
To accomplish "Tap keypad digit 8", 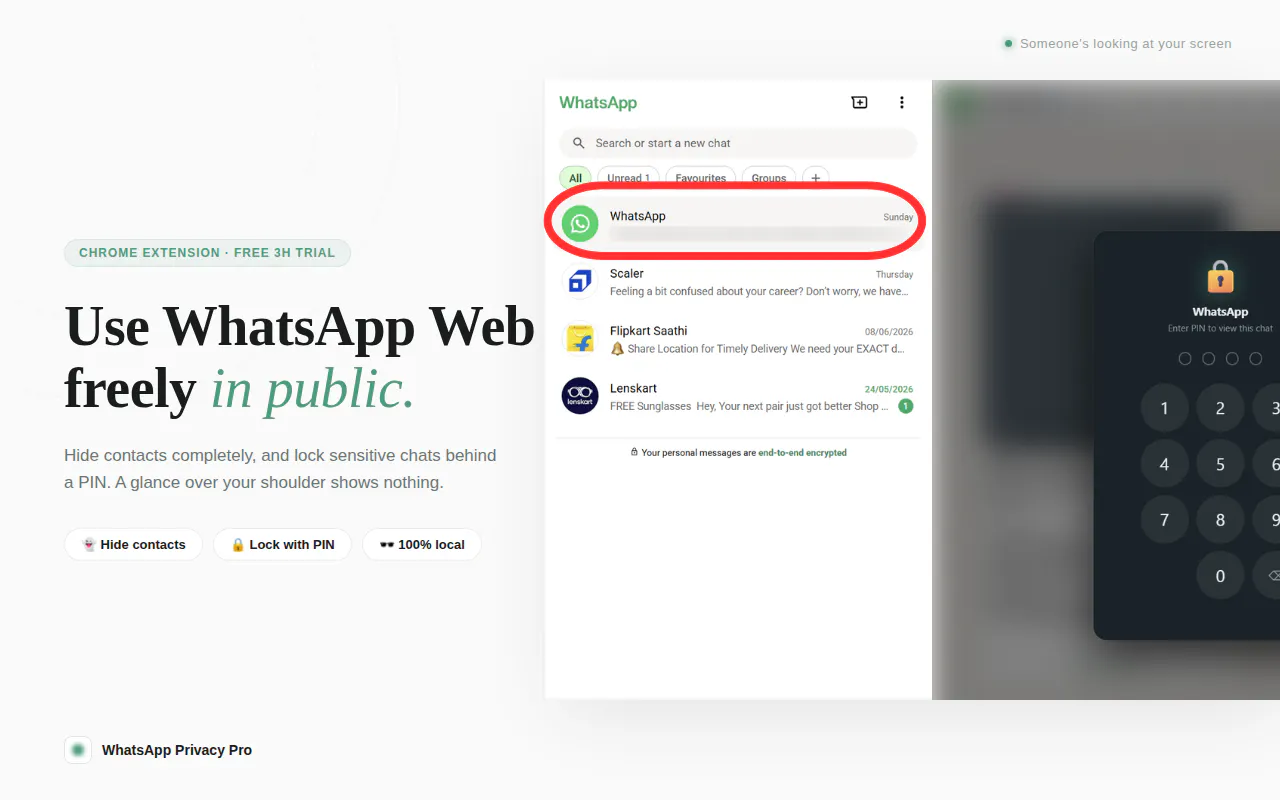I will coord(1220,520).
